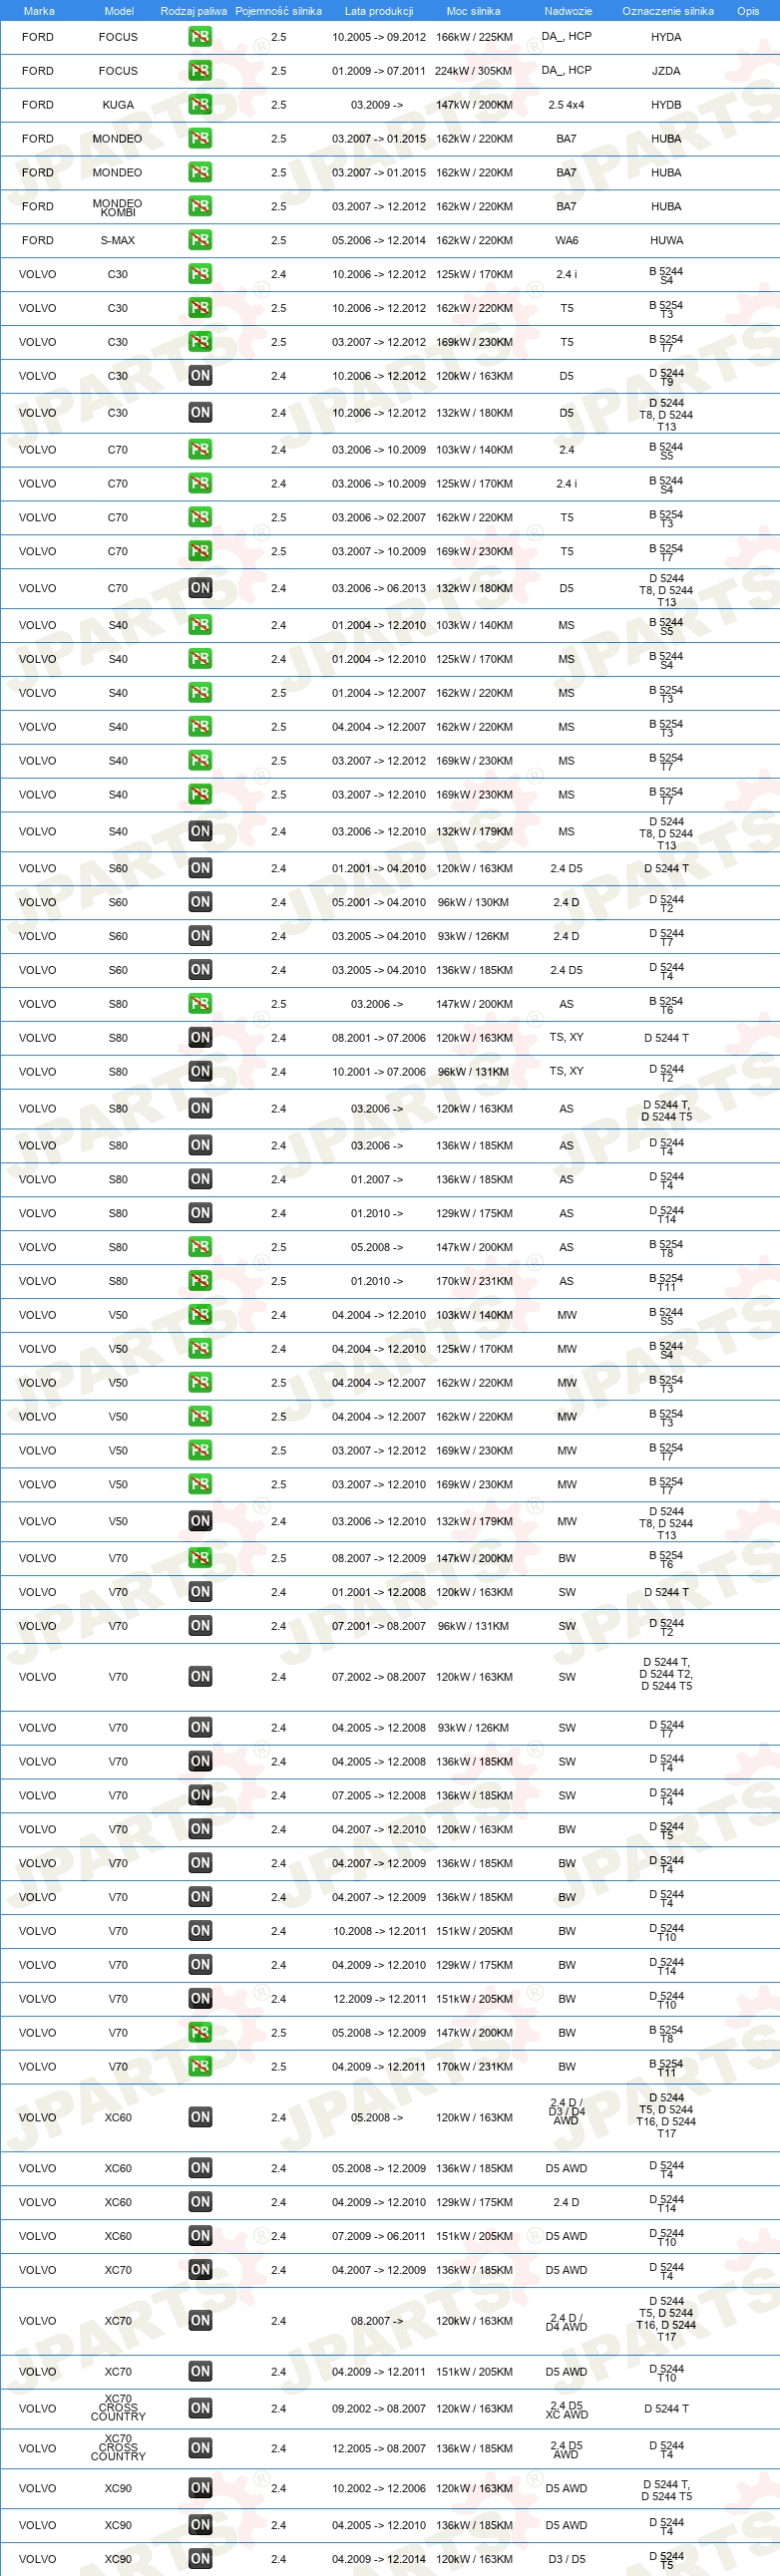Click diesel ON icon in VOLVO C70 D5 row

pos(200,589)
